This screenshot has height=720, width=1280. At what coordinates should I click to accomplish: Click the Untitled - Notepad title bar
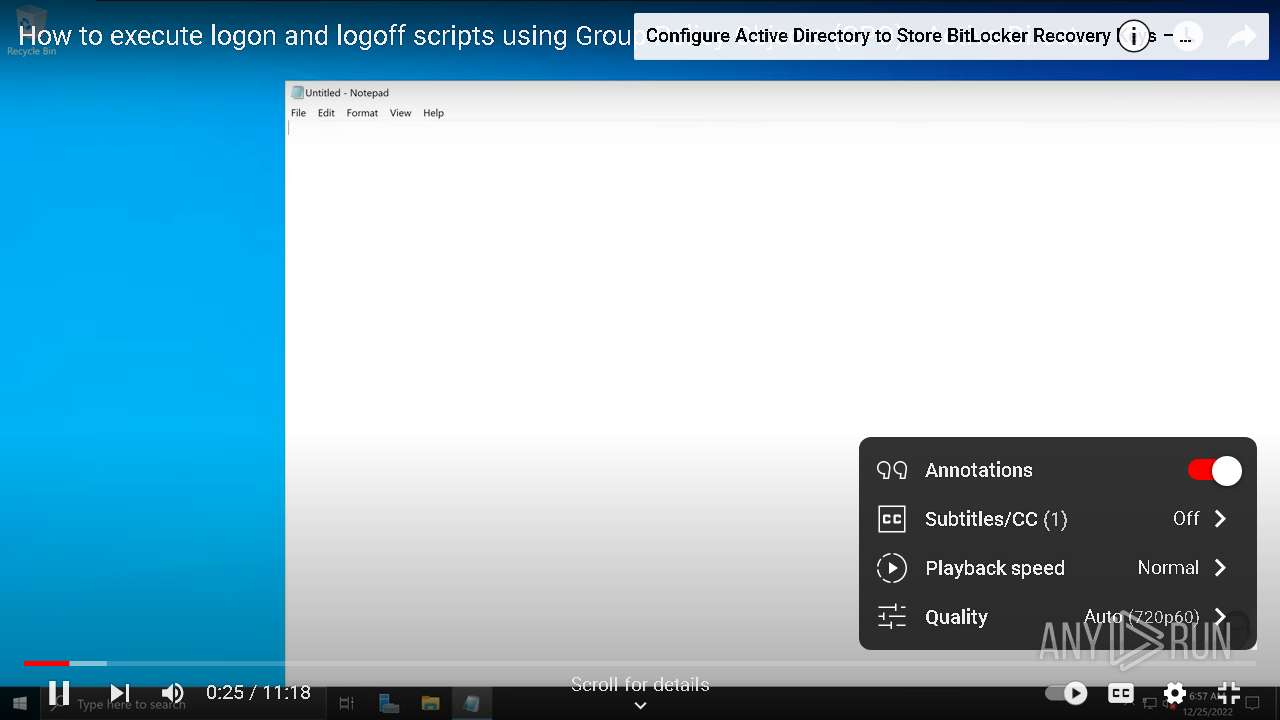point(780,92)
